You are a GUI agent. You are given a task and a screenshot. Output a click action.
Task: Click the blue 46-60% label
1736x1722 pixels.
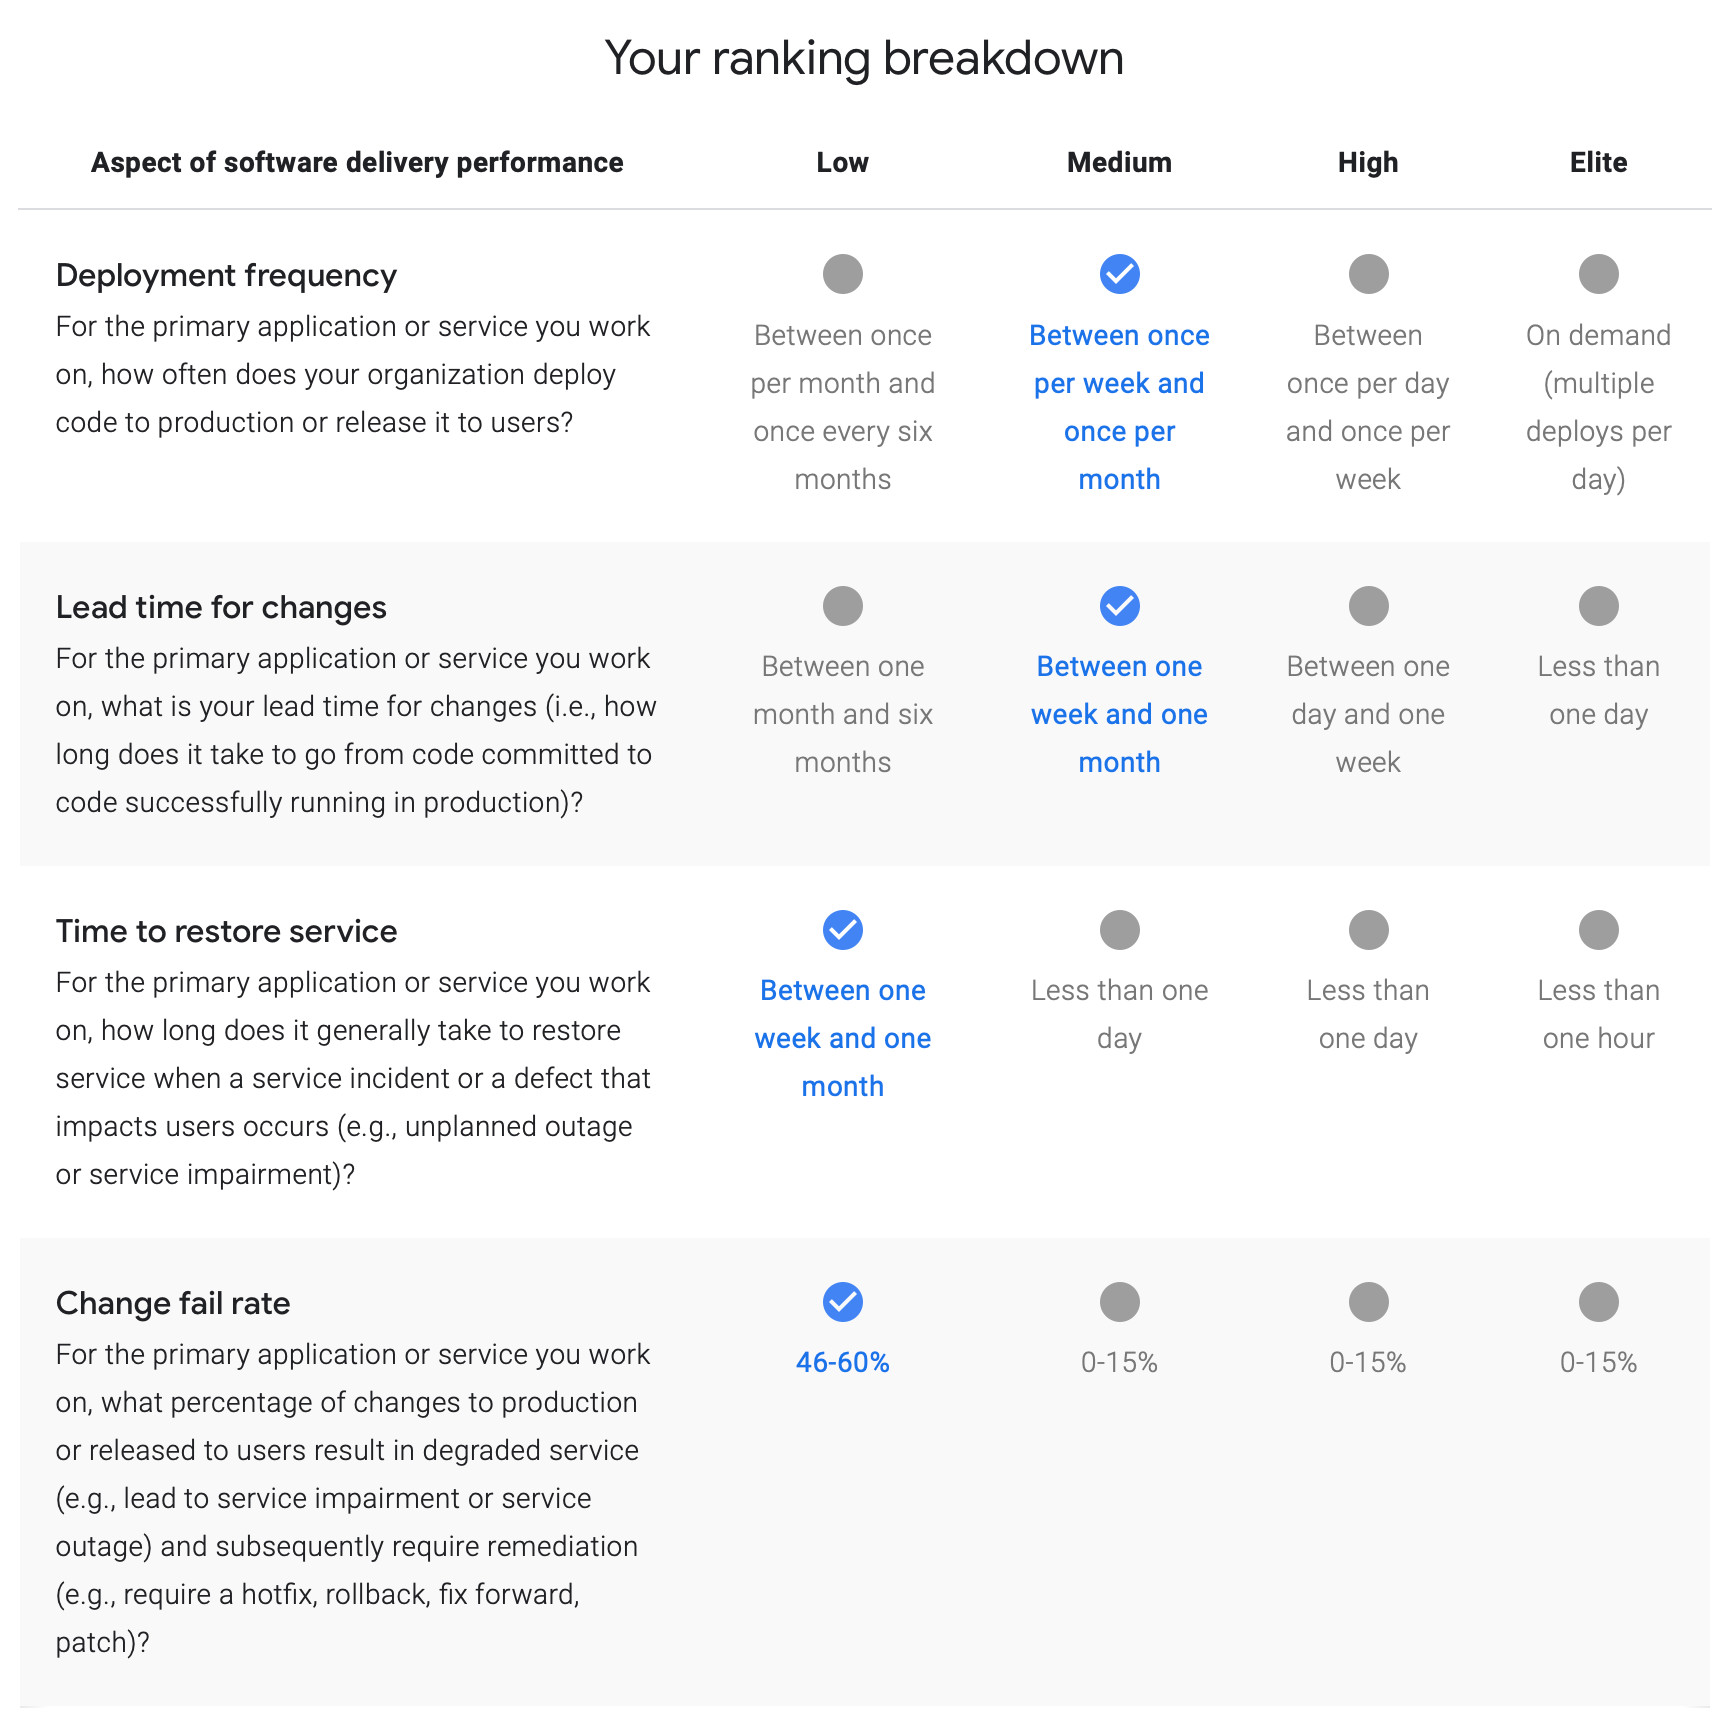pyautogui.click(x=842, y=1362)
